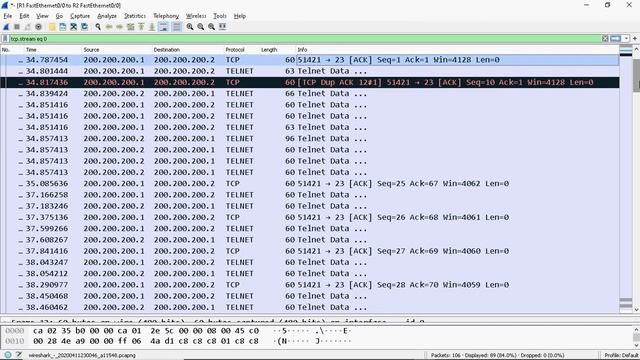The height and width of the screenshot is (360, 640).
Task: Click the Profile: Default status entry
Action: tap(622, 356)
